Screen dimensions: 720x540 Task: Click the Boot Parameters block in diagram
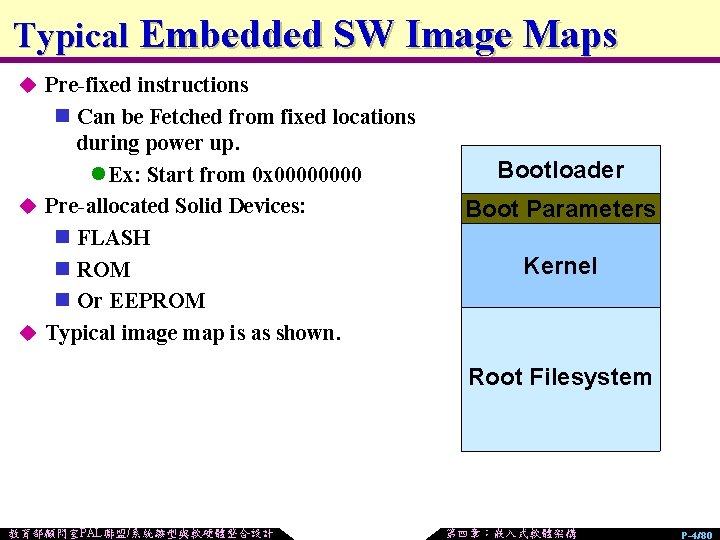[561, 209]
